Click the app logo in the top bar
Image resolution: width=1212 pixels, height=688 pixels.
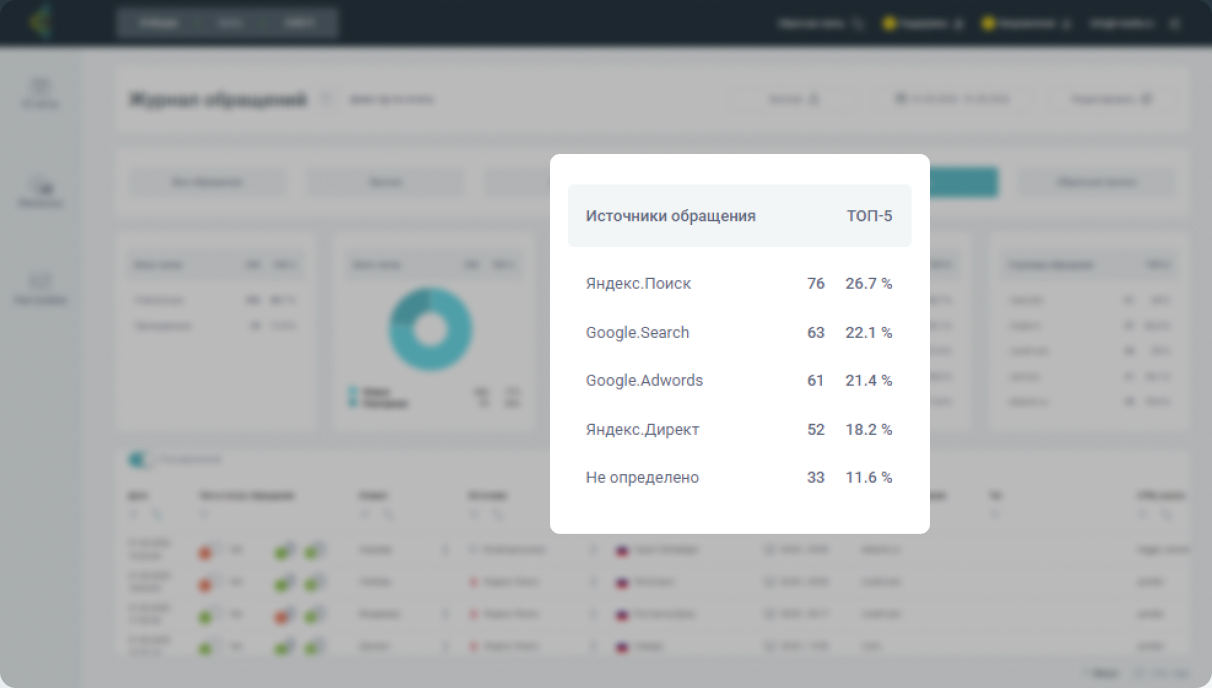coord(41,22)
